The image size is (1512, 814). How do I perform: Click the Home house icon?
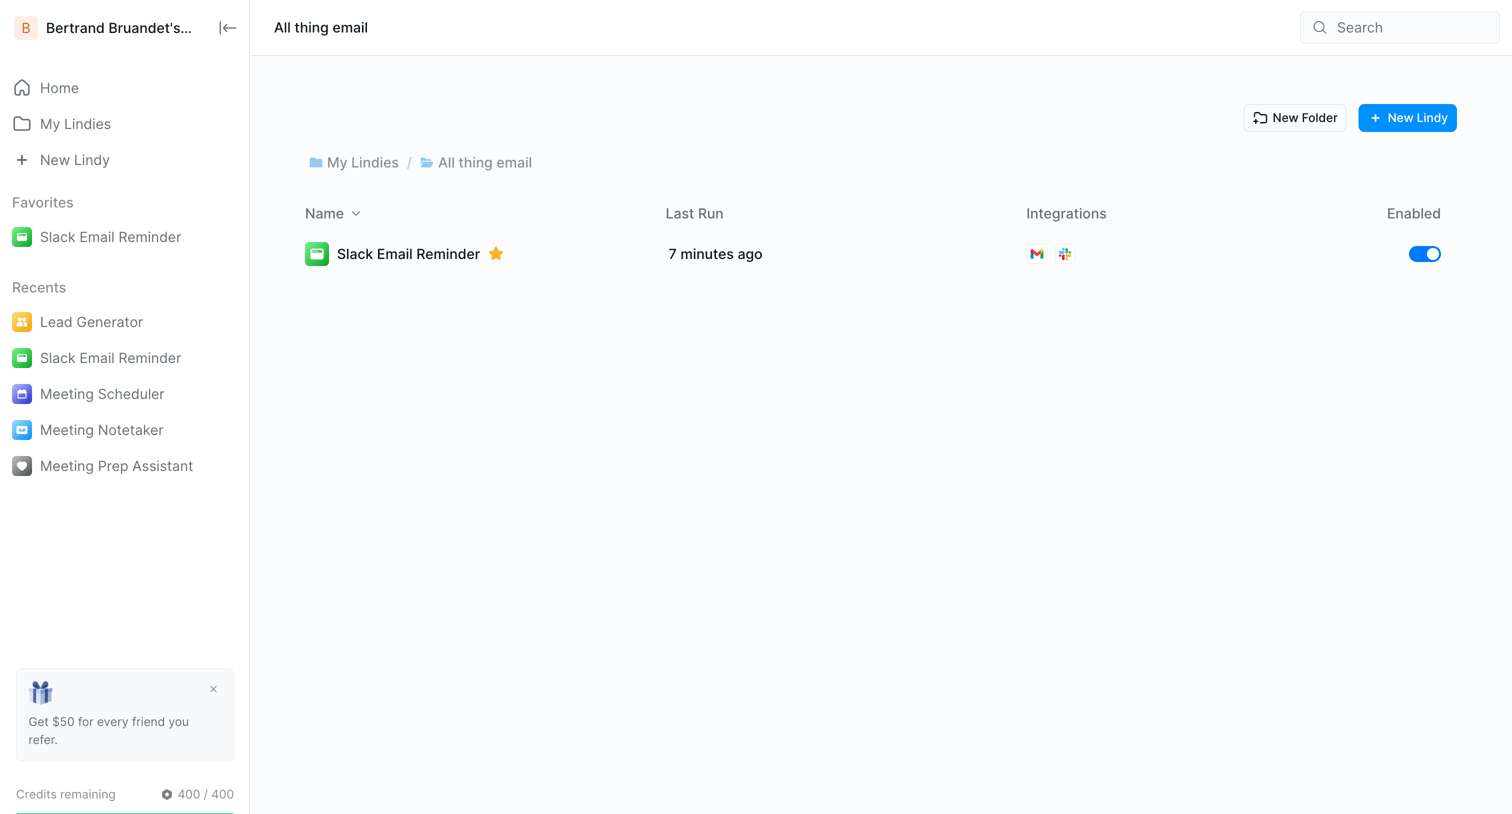(x=22, y=88)
